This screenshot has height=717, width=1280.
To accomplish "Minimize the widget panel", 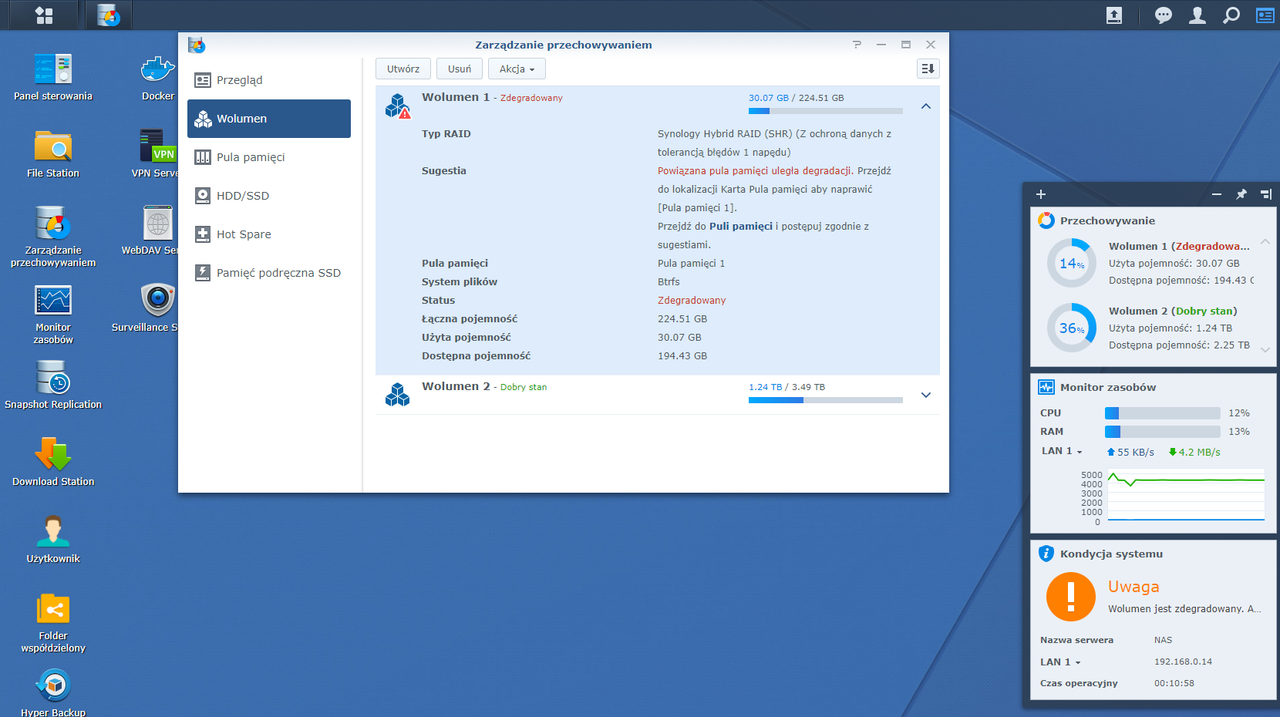I will click(1216, 194).
